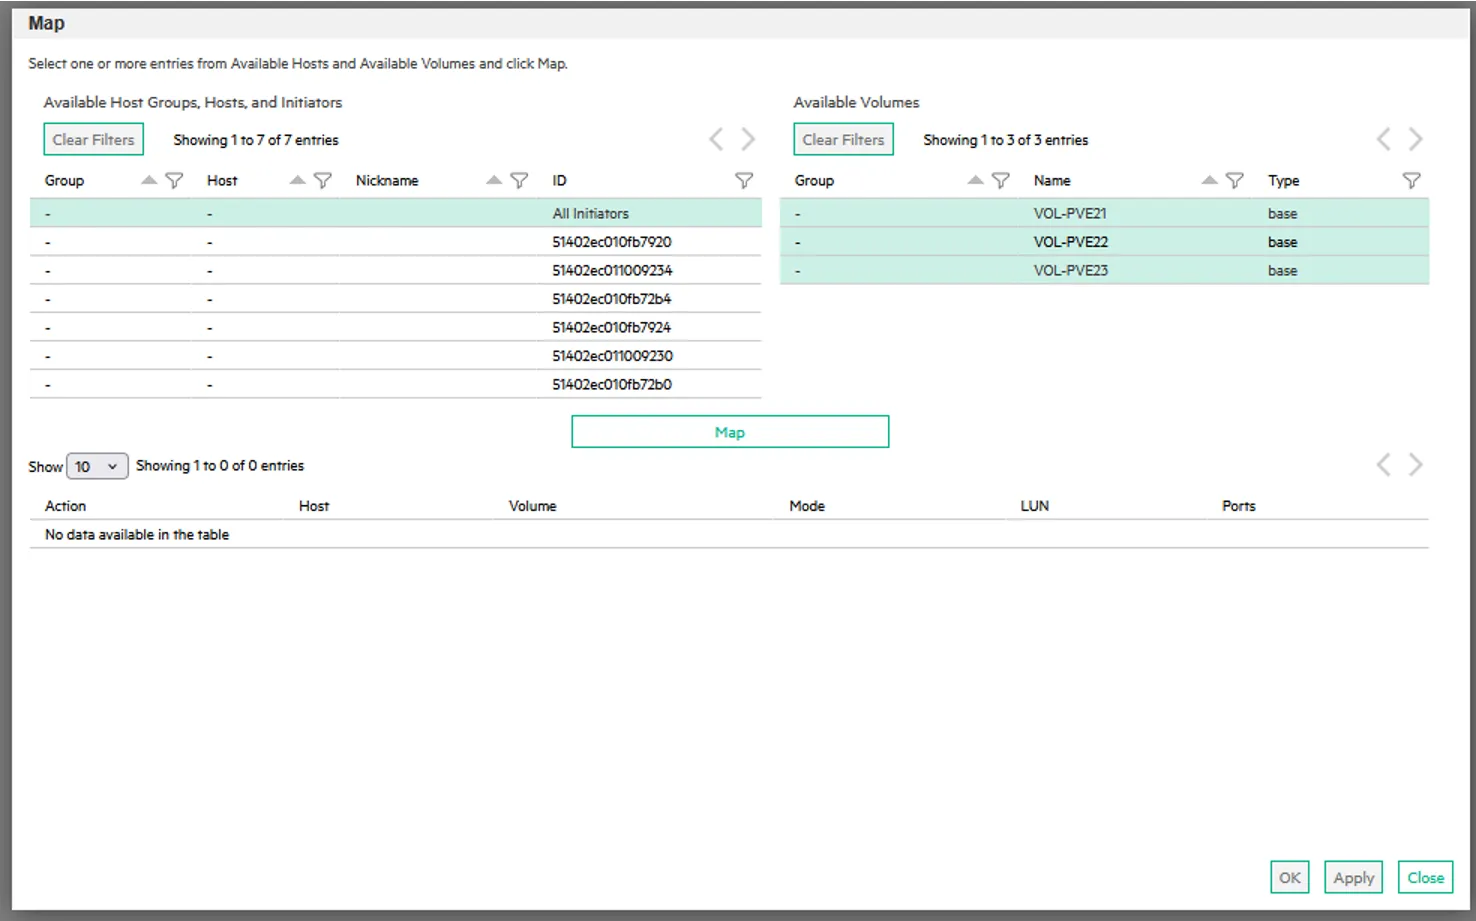Viewport: 1476px width, 921px height.
Task: Close the Map dialog
Action: pyautogui.click(x=1425, y=877)
